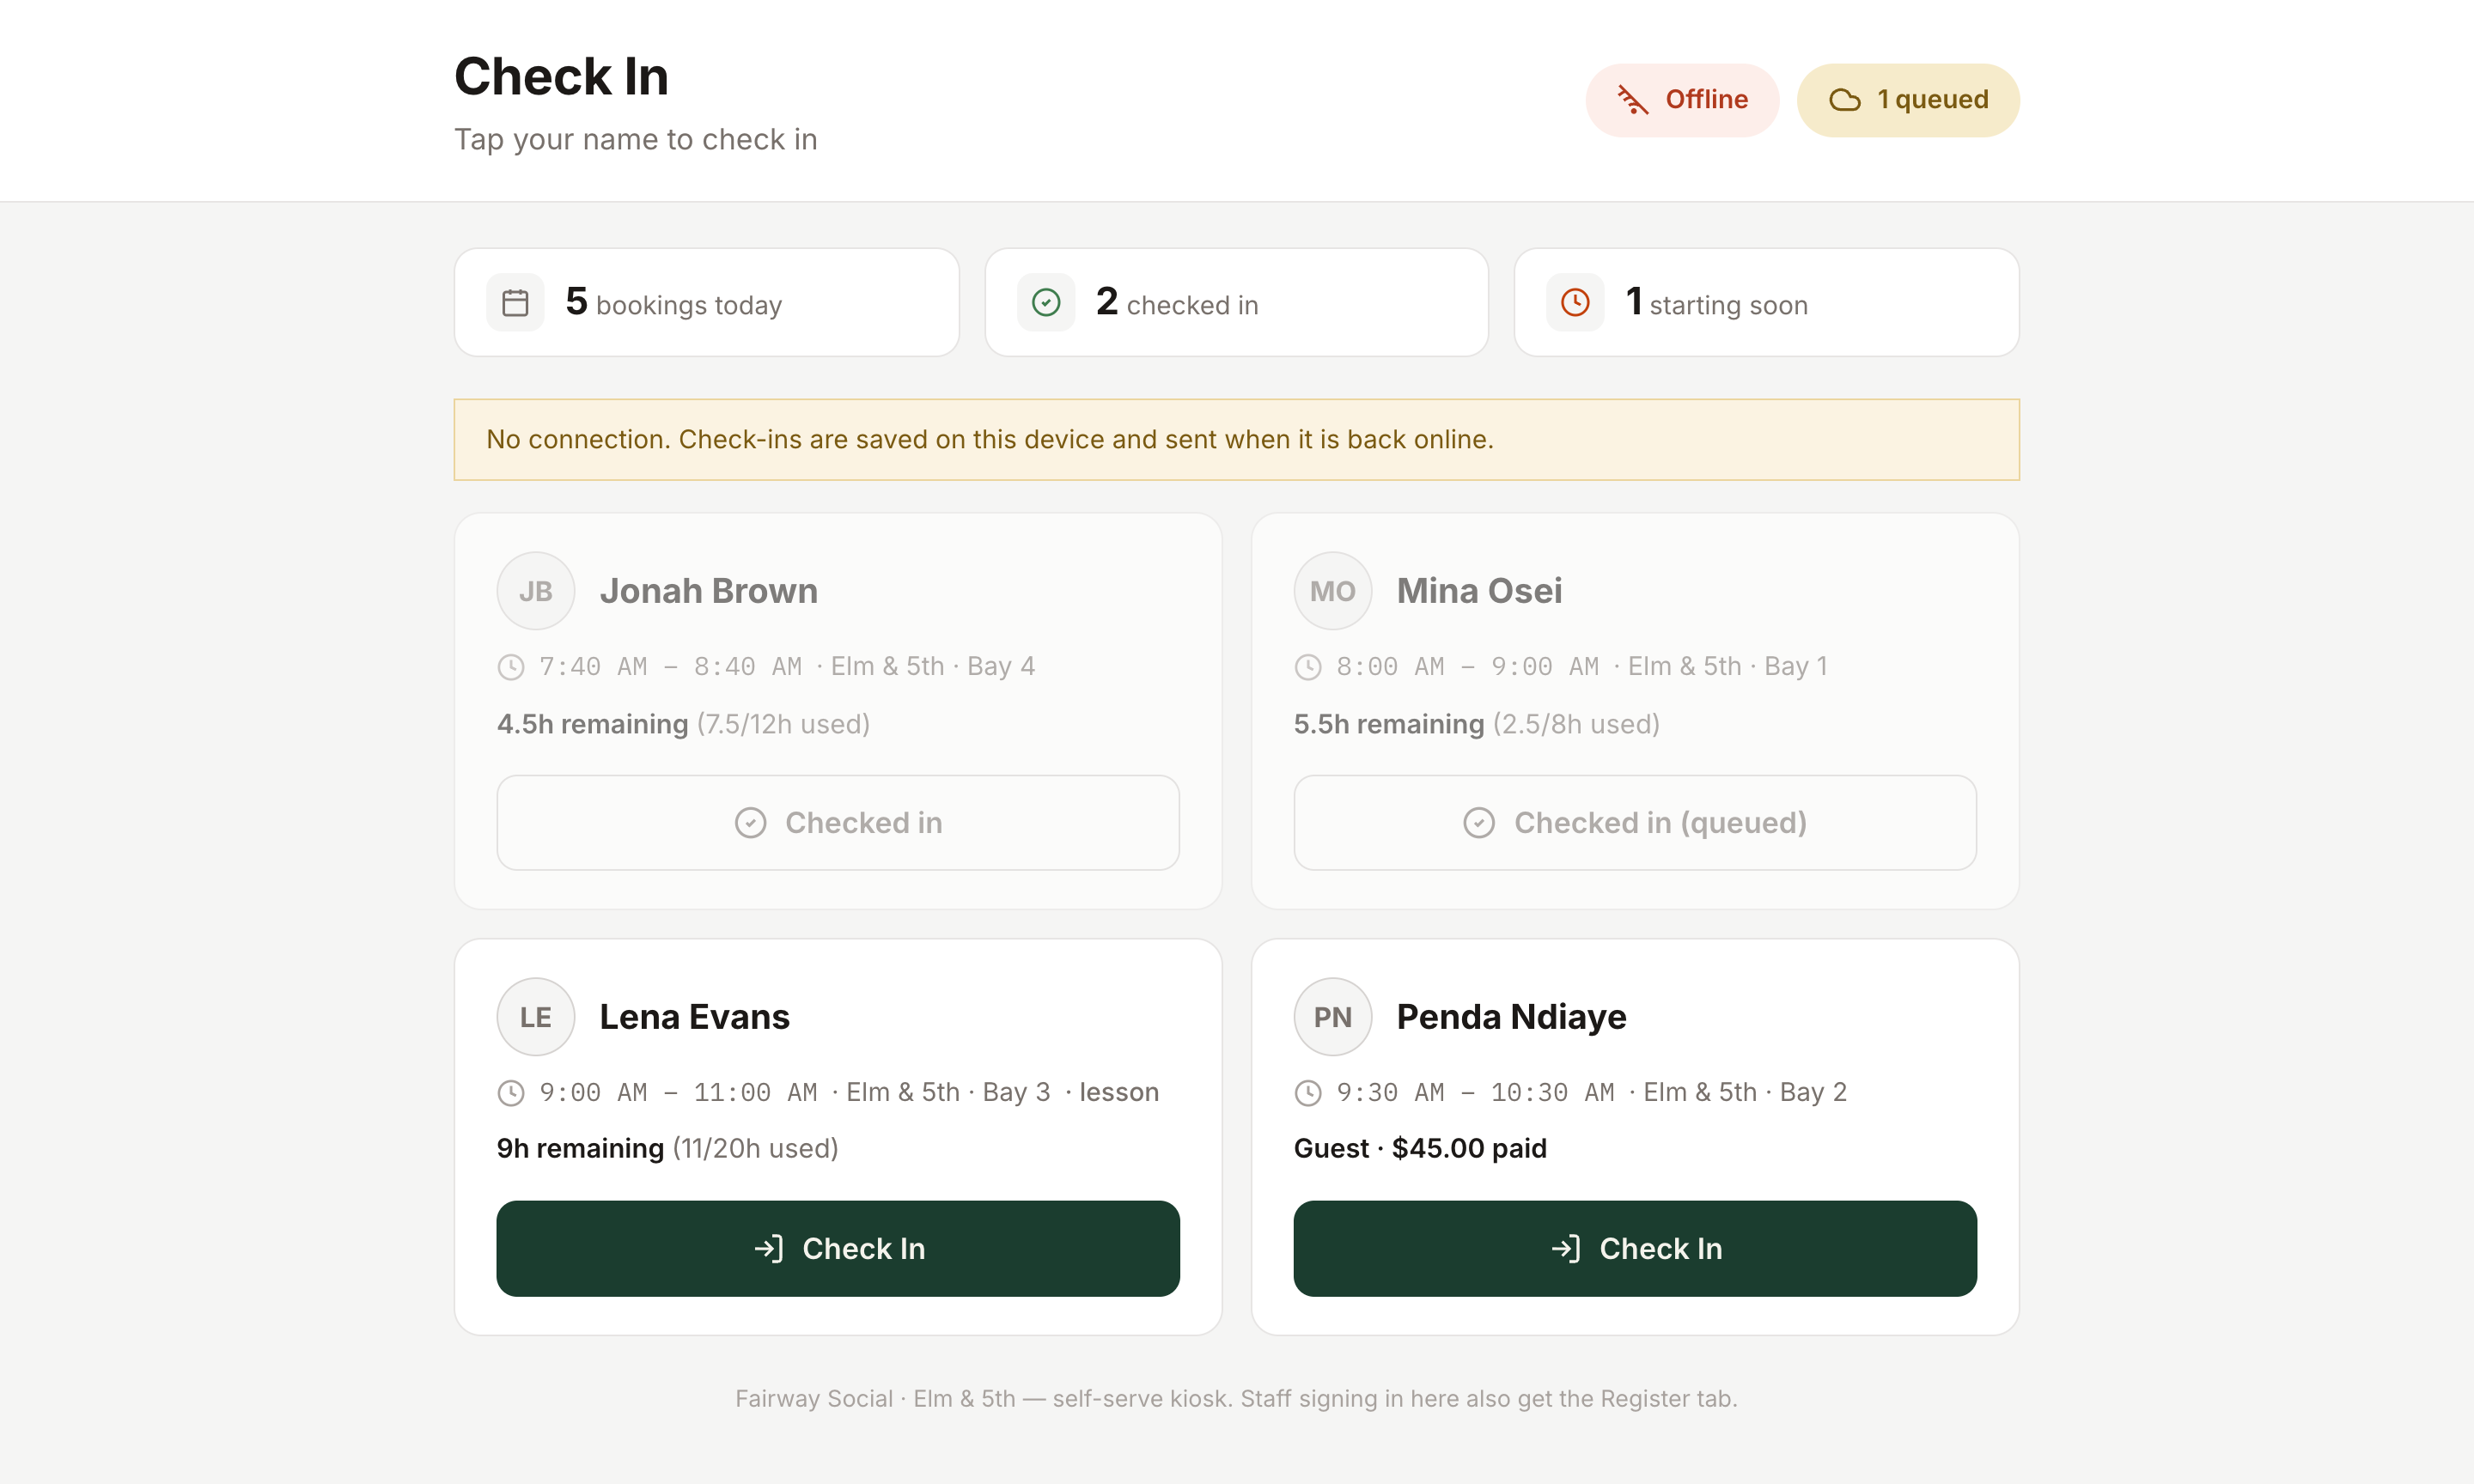Click check circle icon in Jonah's Checked in button

[750, 823]
